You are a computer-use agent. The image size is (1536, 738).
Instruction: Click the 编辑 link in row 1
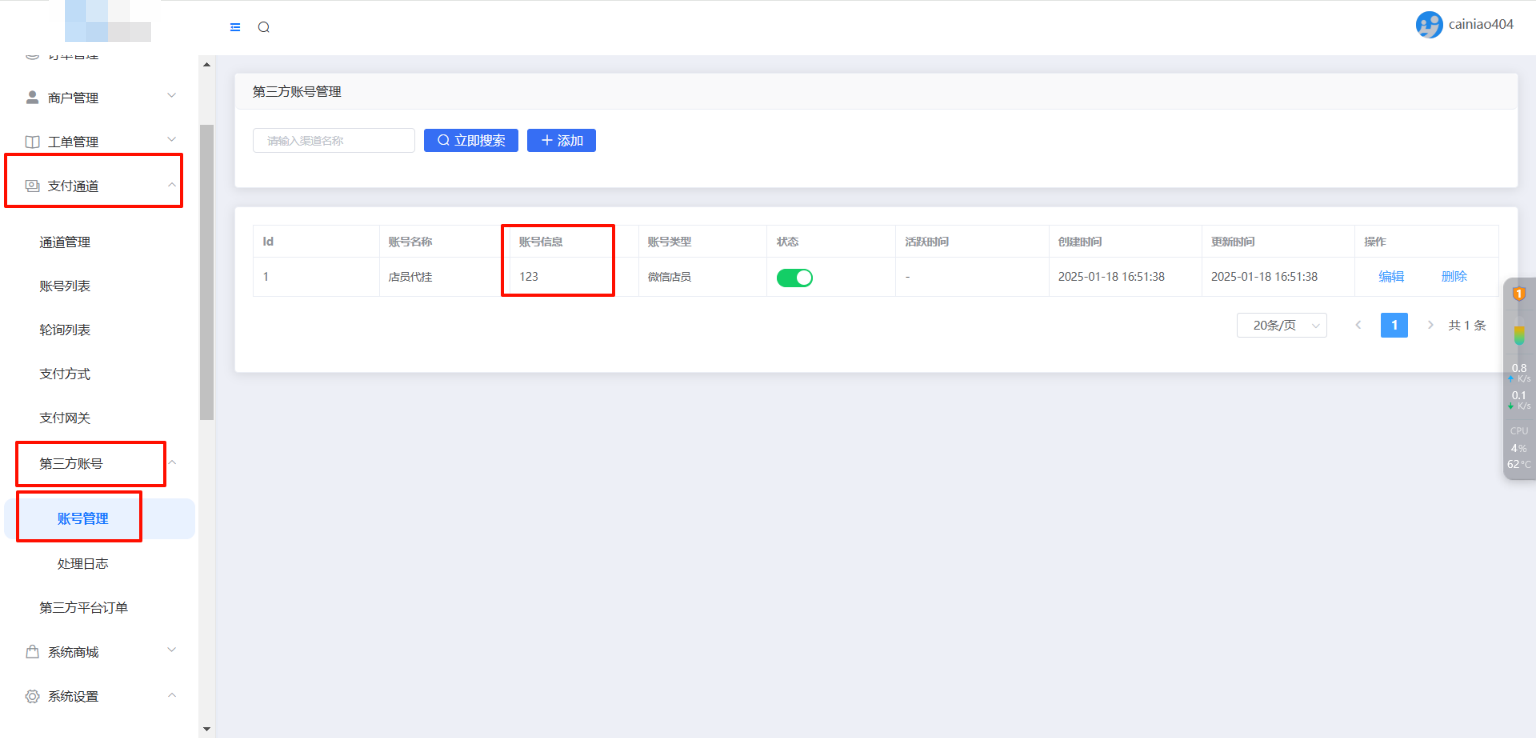click(x=1391, y=277)
